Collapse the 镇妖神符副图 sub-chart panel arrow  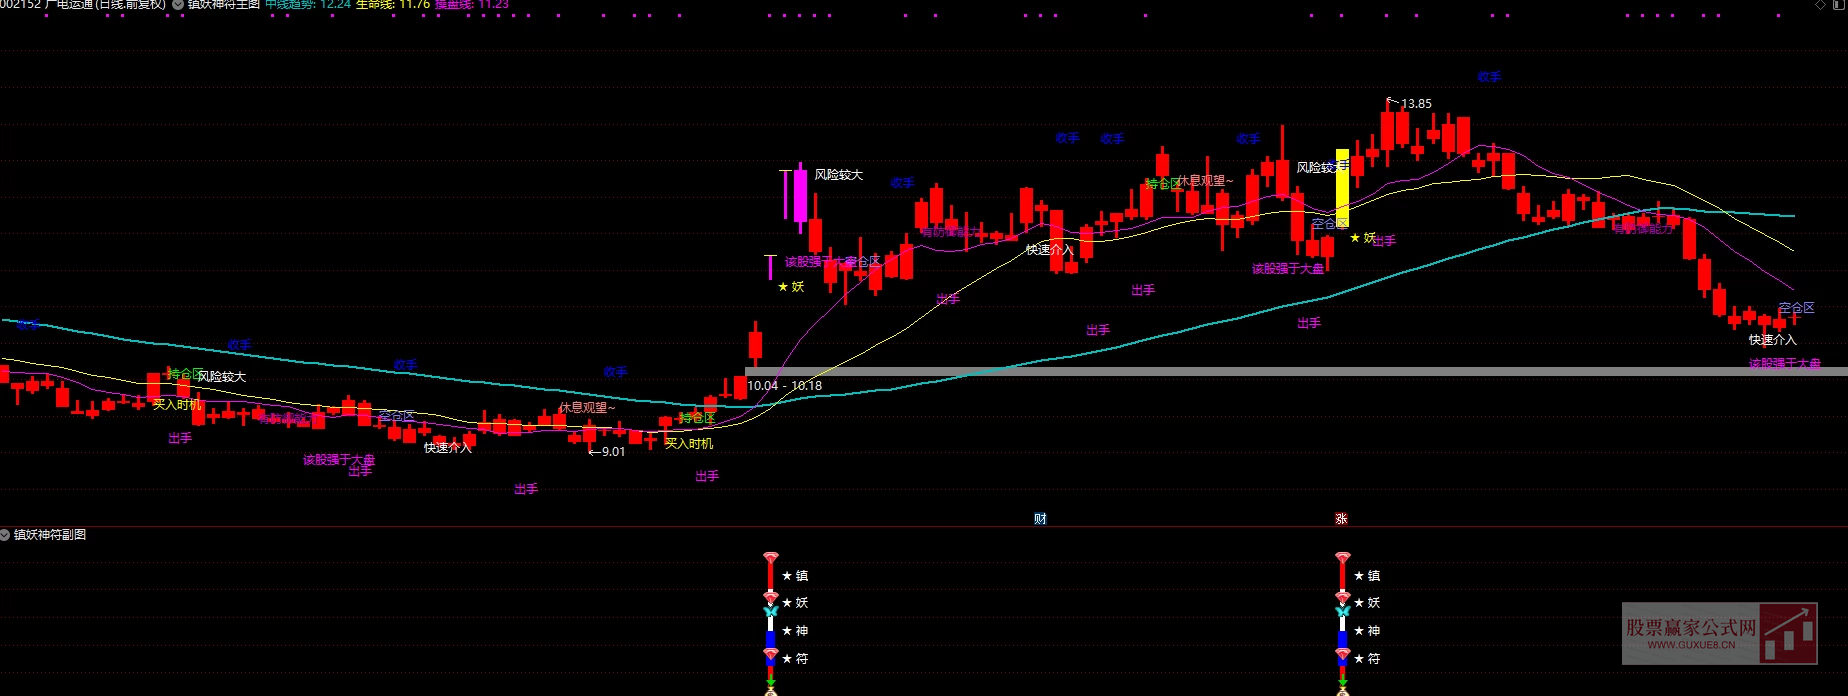point(5,535)
